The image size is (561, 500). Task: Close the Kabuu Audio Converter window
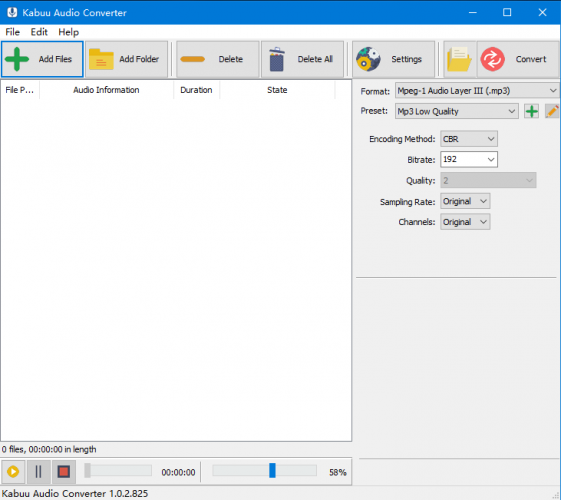(x=542, y=13)
